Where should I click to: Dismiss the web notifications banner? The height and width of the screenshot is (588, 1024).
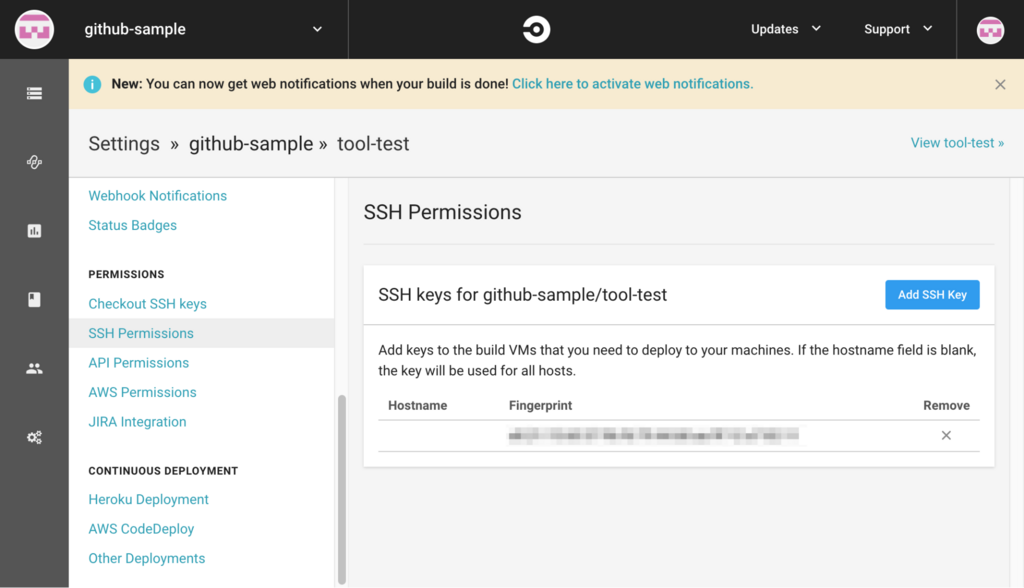tap(1000, 84)
